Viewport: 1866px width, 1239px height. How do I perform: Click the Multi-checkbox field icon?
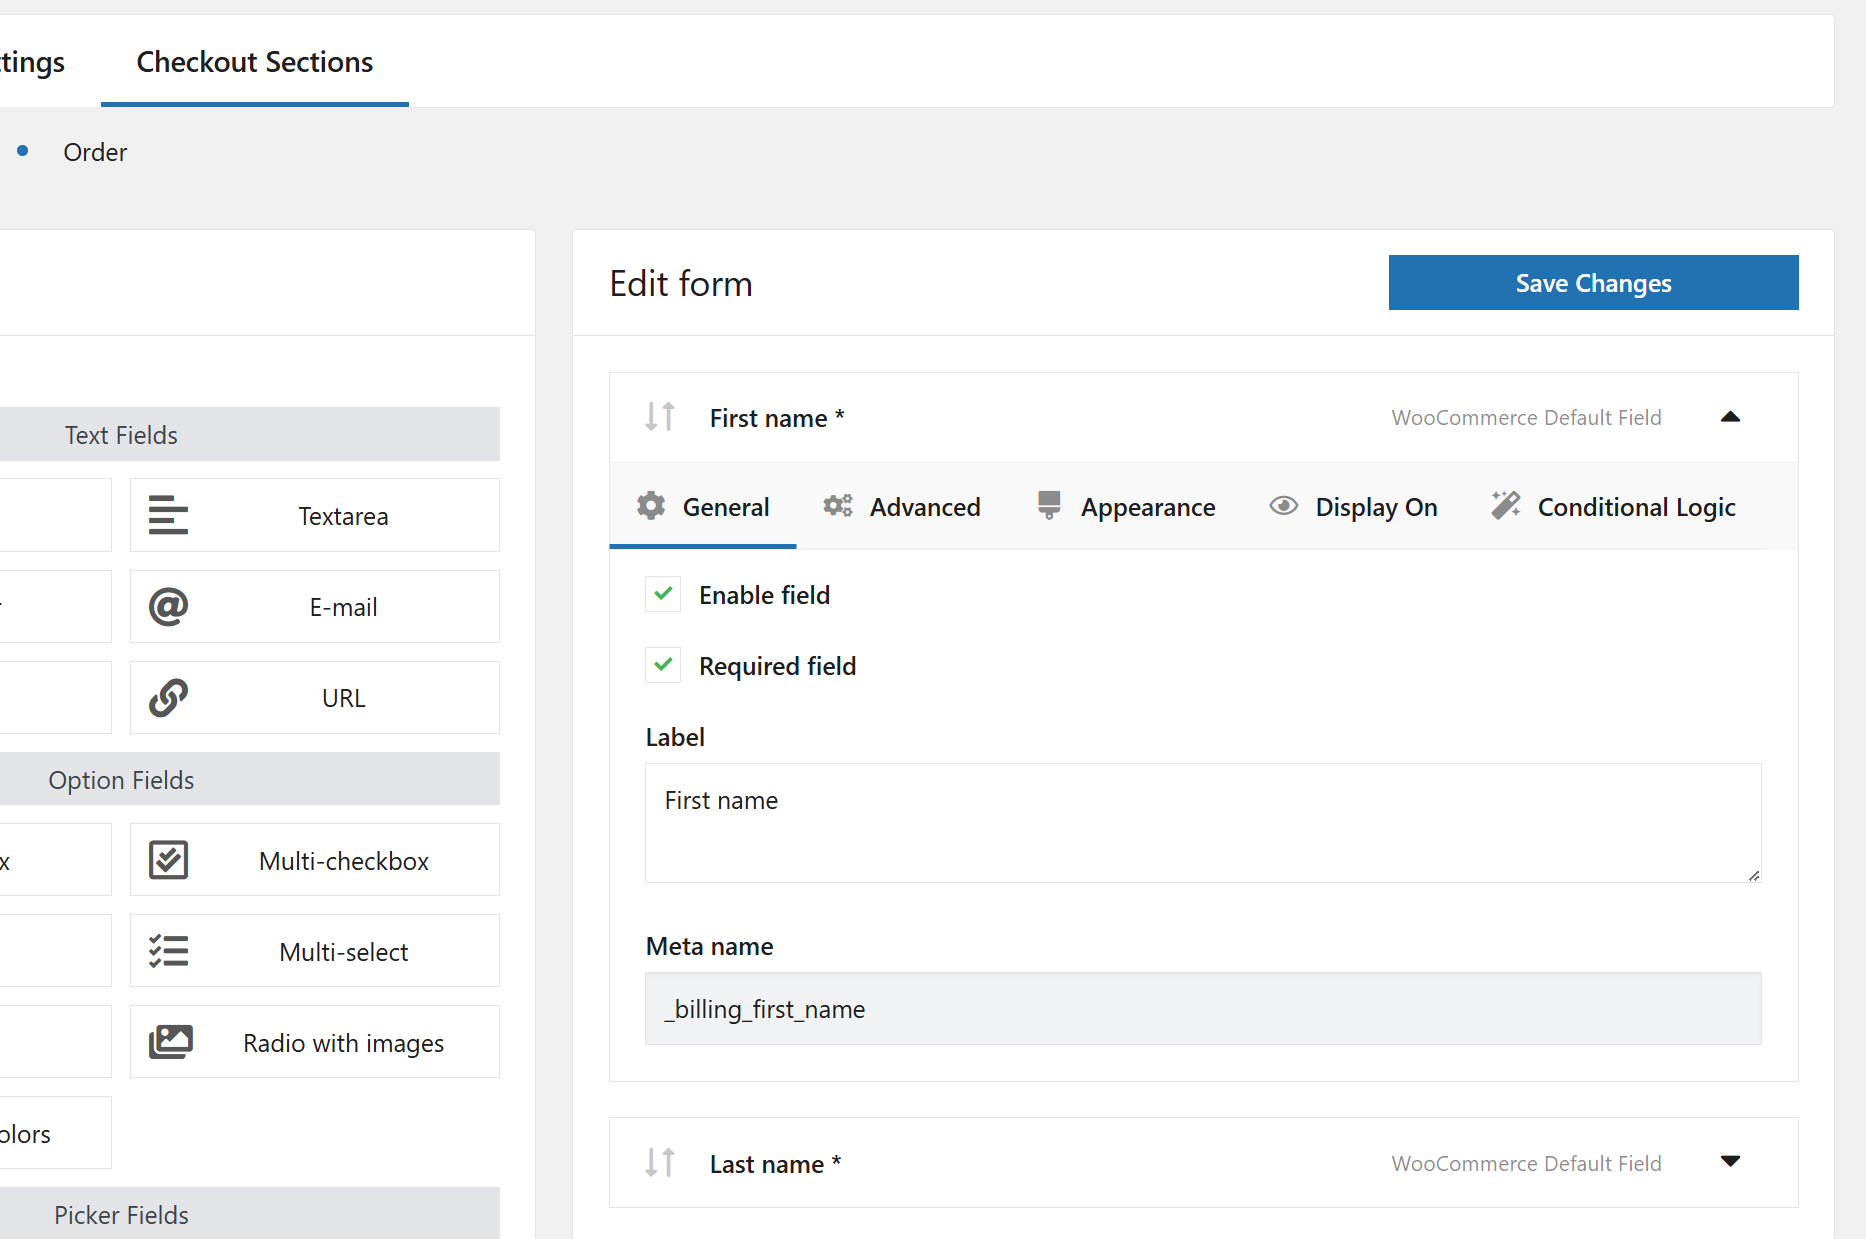tap(168, 860)
